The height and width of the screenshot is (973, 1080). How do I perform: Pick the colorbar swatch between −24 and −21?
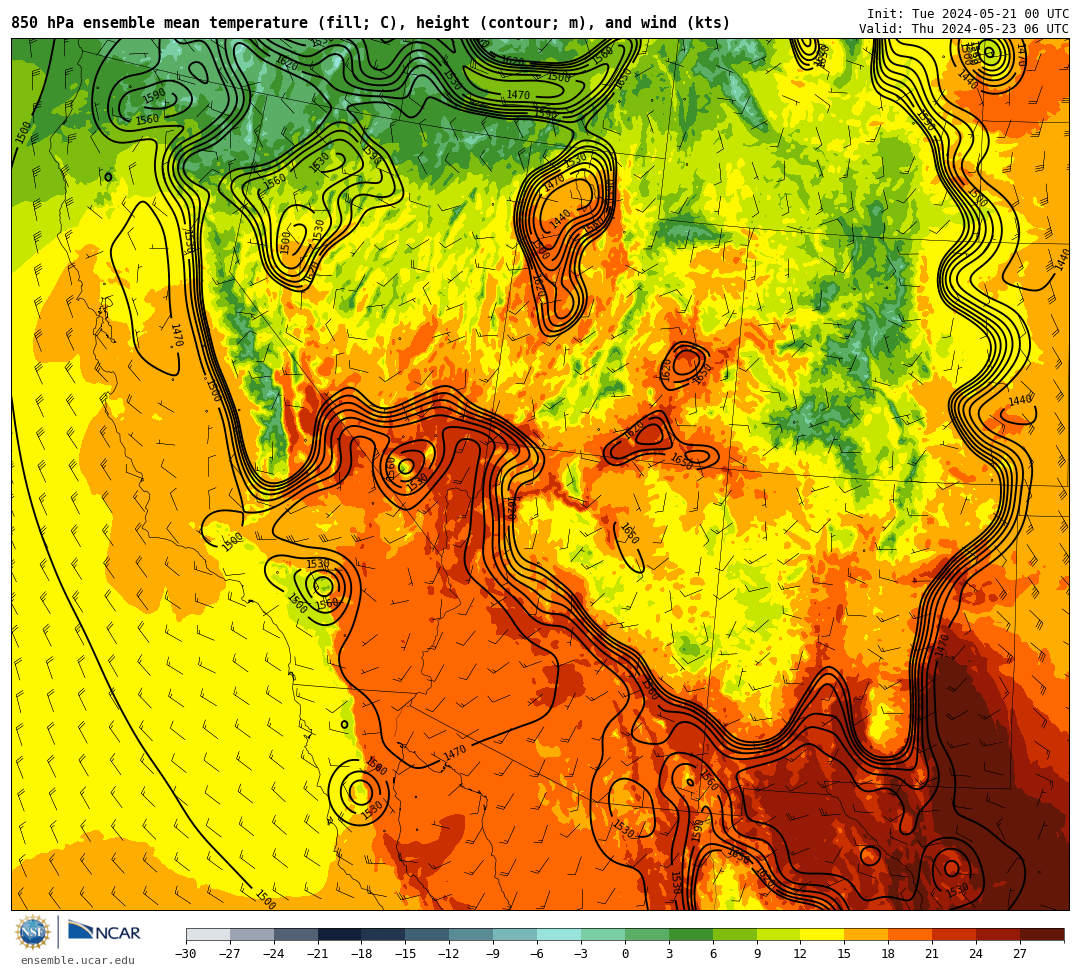(x=296, y=934)
